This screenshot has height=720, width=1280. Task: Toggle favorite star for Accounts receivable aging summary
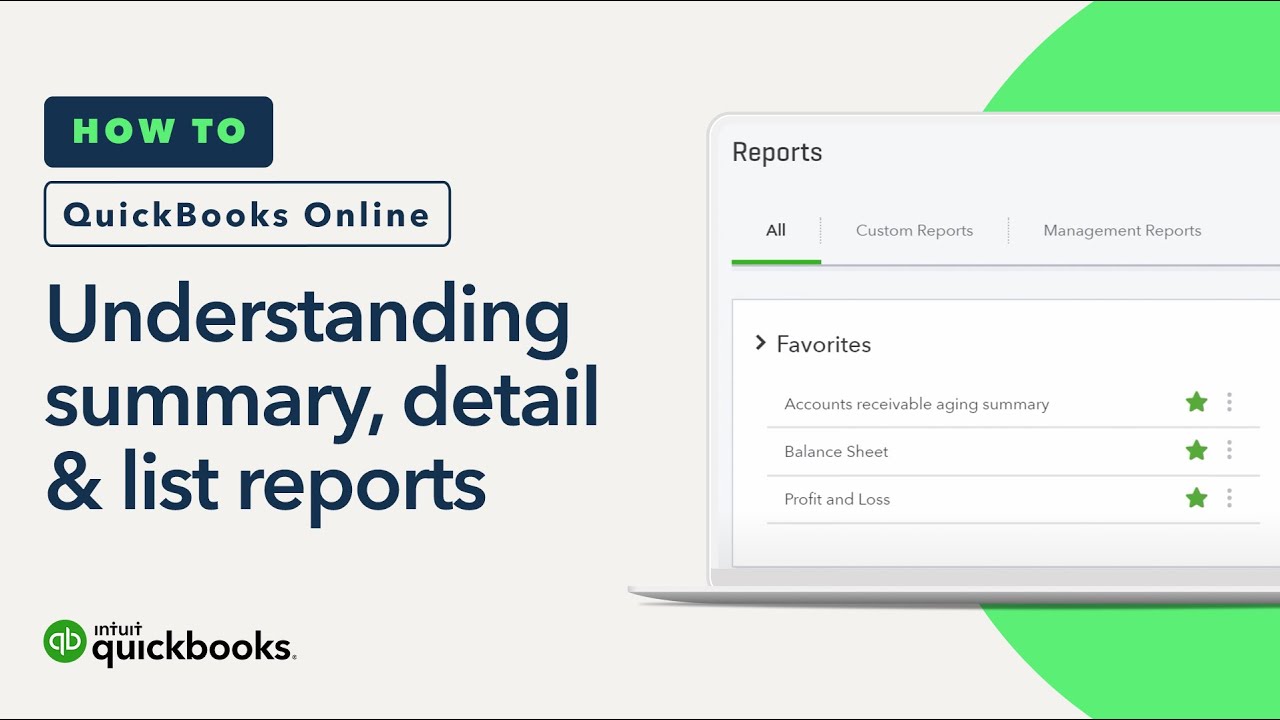1196,402
